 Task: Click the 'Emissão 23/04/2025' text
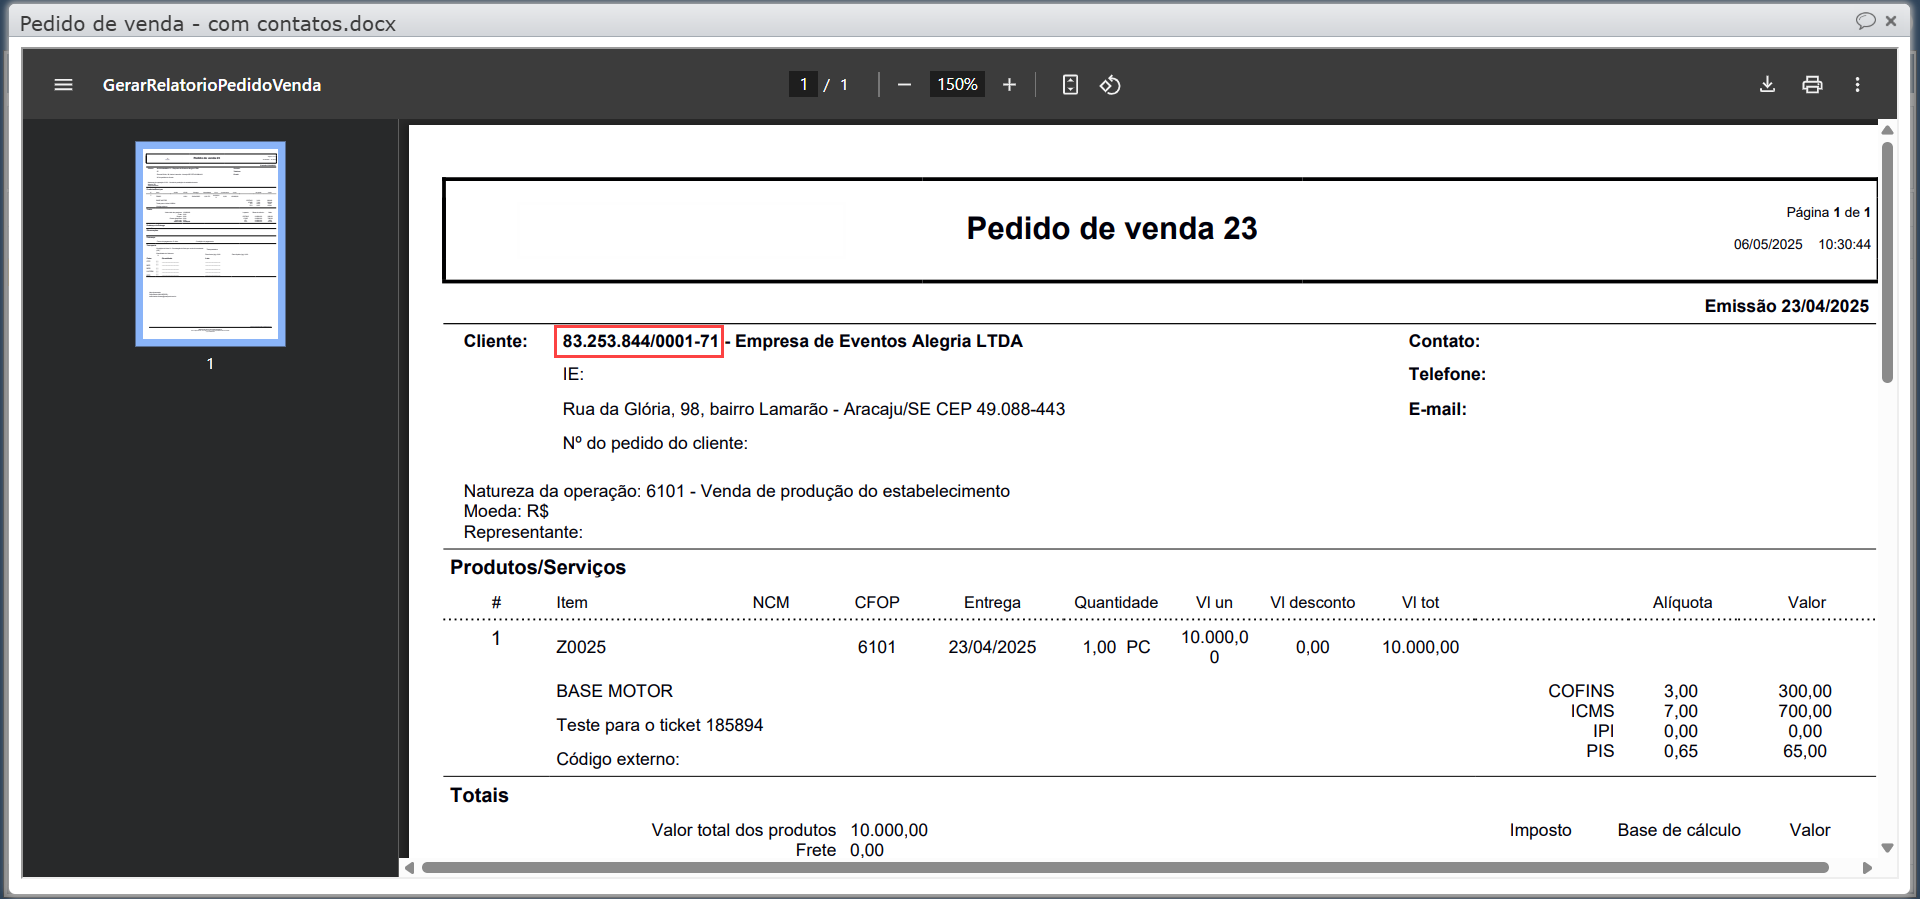tap(1787, 306)
